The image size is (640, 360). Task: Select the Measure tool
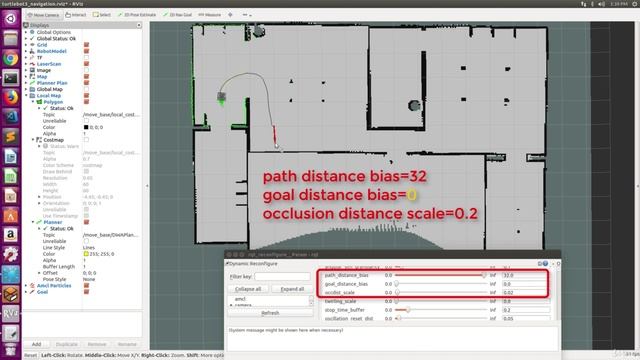(210, 15)
